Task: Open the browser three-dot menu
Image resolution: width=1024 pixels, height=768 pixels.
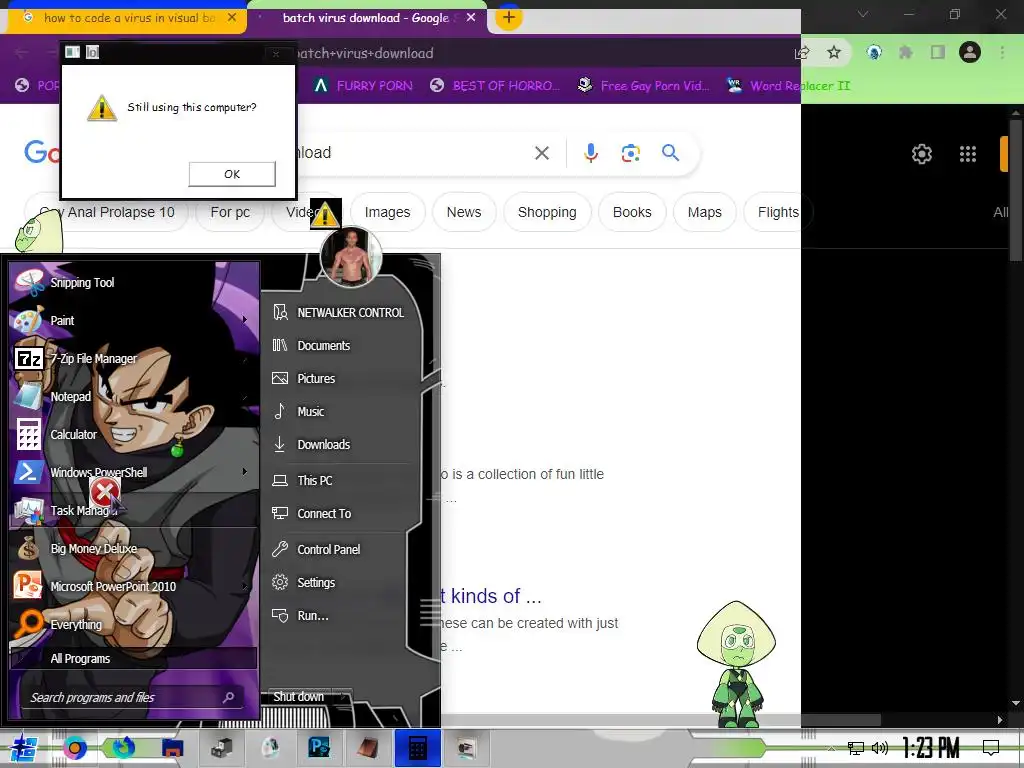Action: [1002, 52]
